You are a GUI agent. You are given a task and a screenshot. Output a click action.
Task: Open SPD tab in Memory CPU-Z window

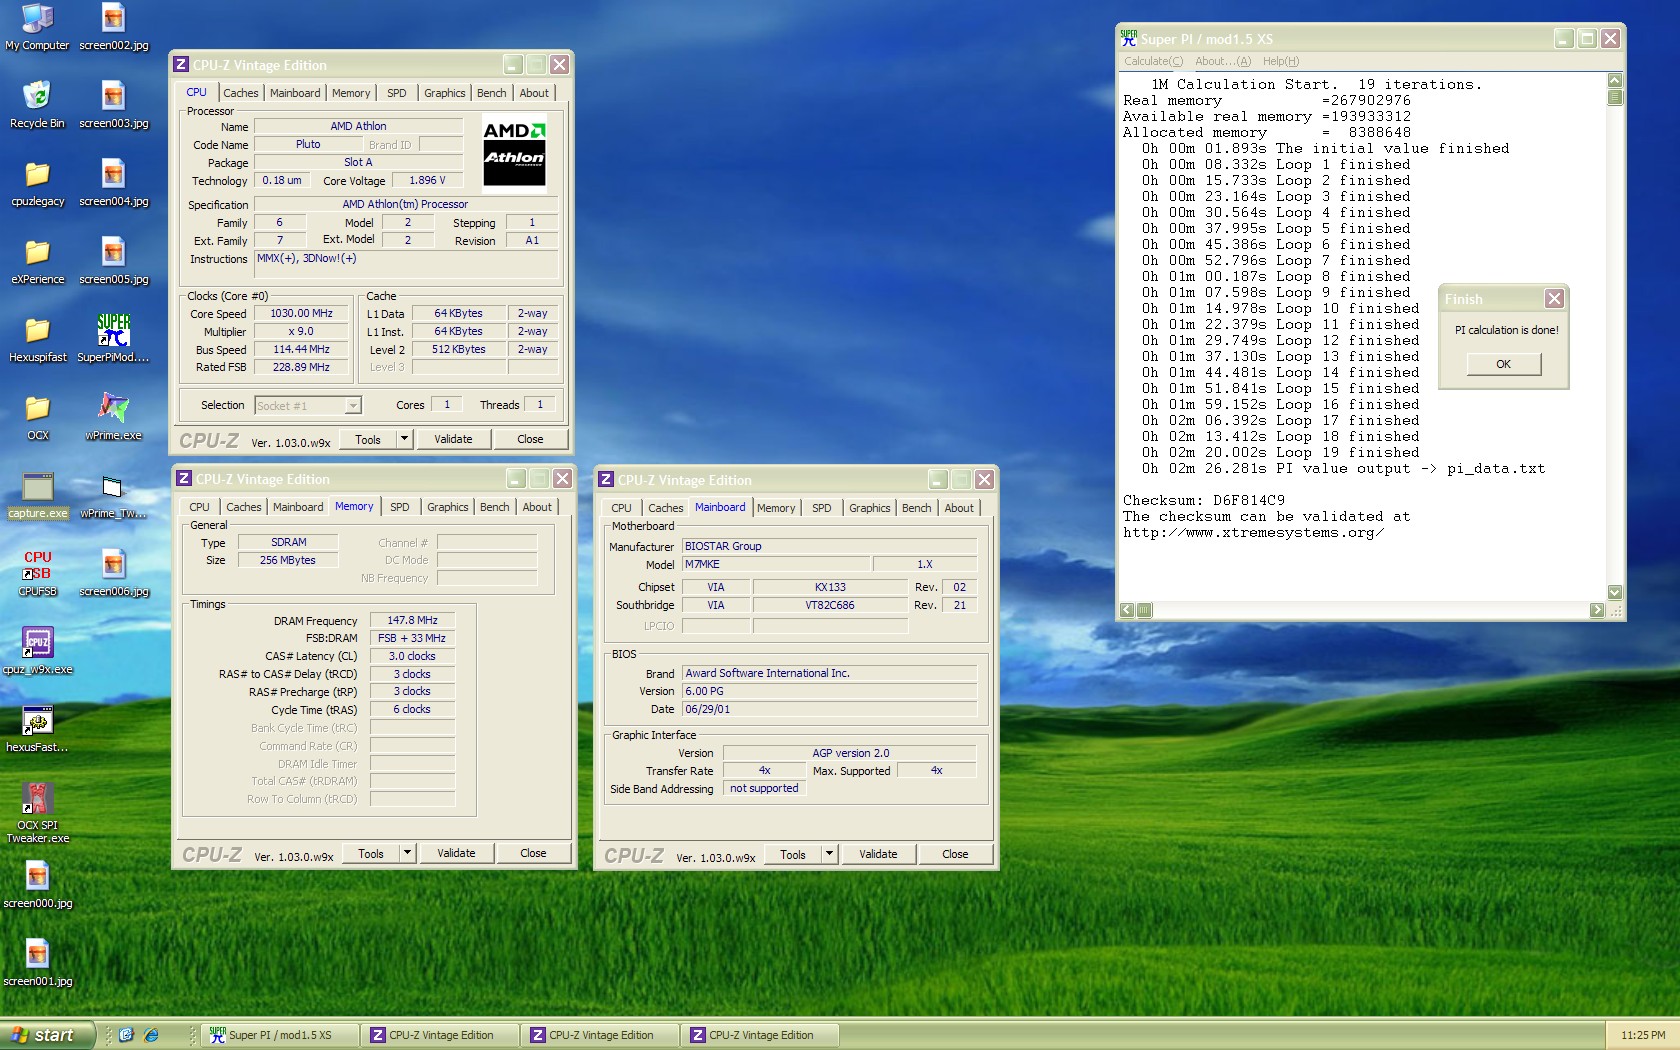(400, 507)
